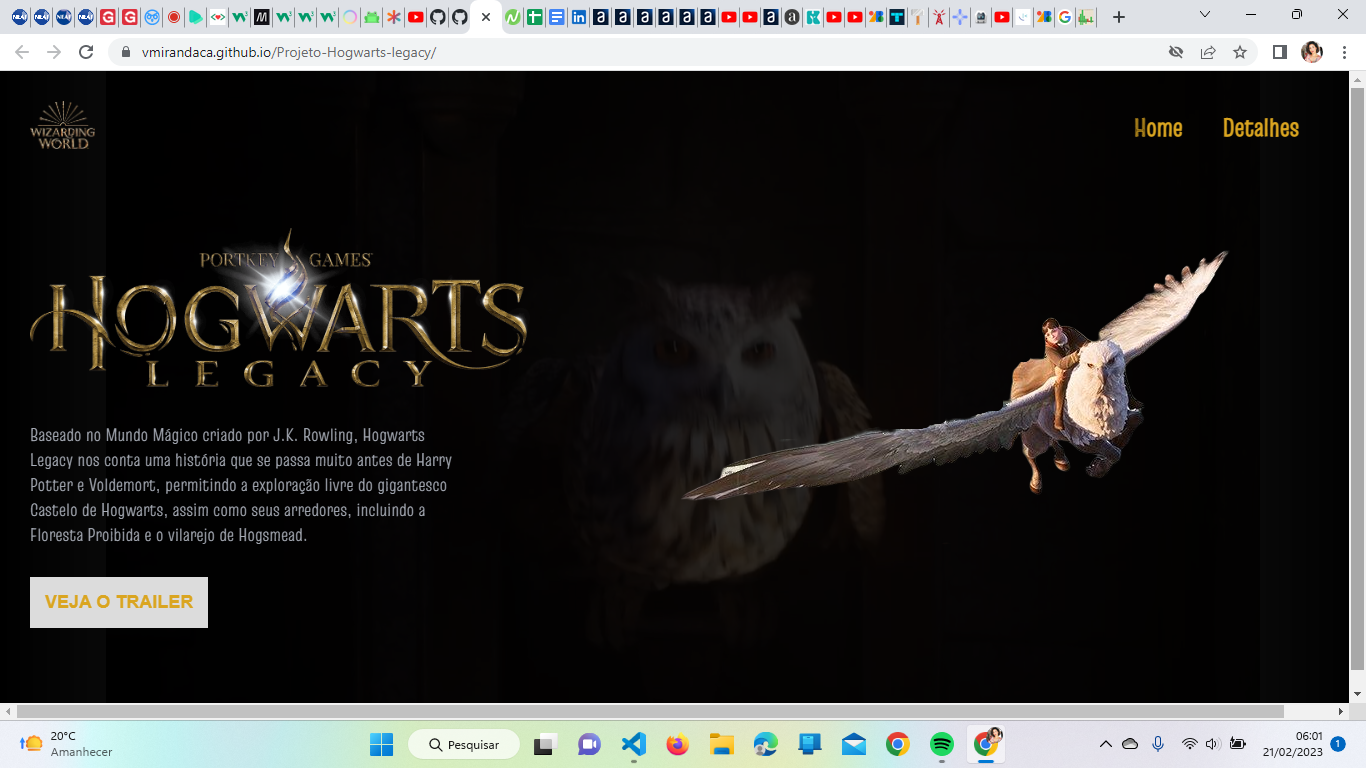Open Firefox from the taskbar

(x=675, y=744)
